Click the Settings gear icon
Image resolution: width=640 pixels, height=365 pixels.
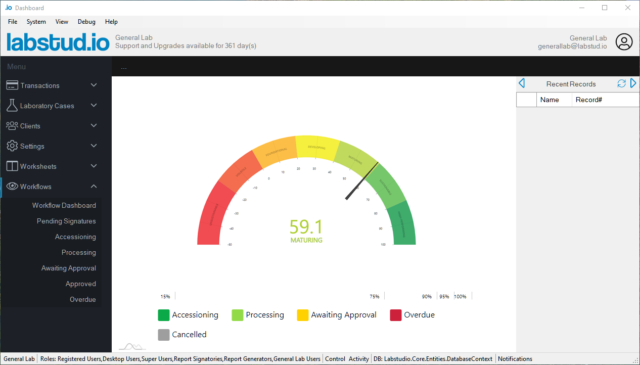[12, 146]
